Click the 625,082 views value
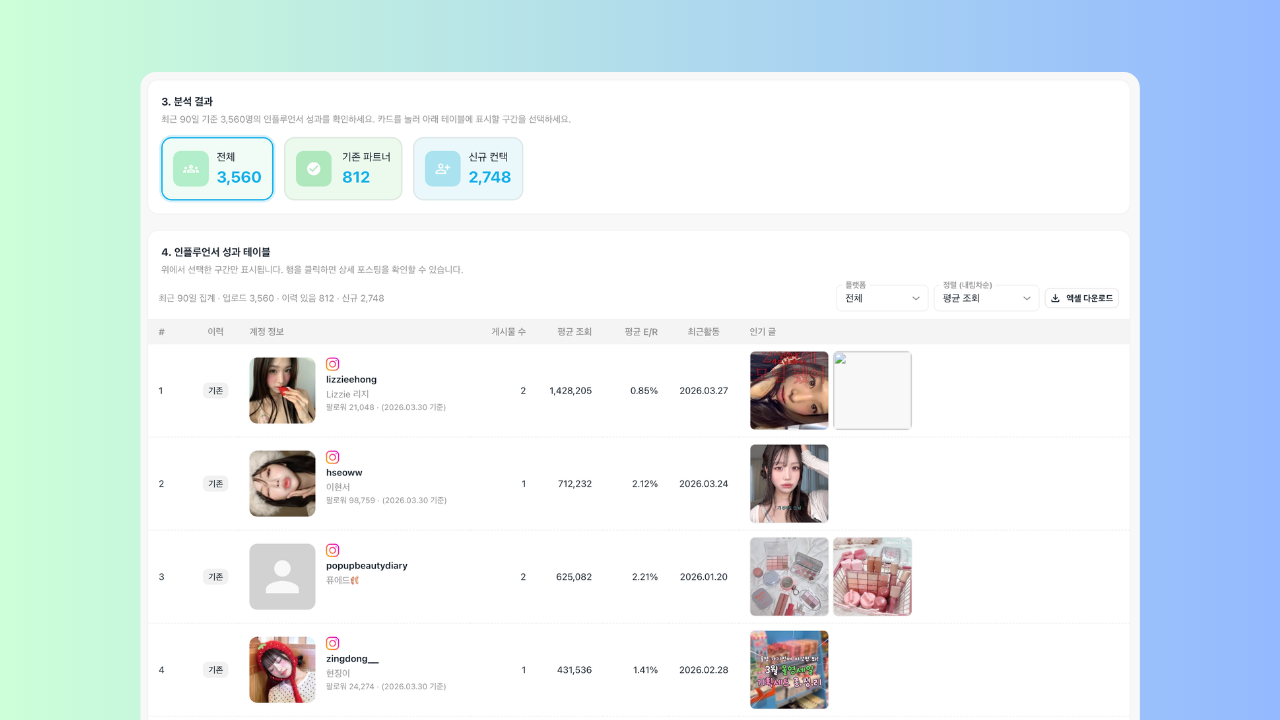The width and height of the screenshot is (1280, 720). coord(574,577)
